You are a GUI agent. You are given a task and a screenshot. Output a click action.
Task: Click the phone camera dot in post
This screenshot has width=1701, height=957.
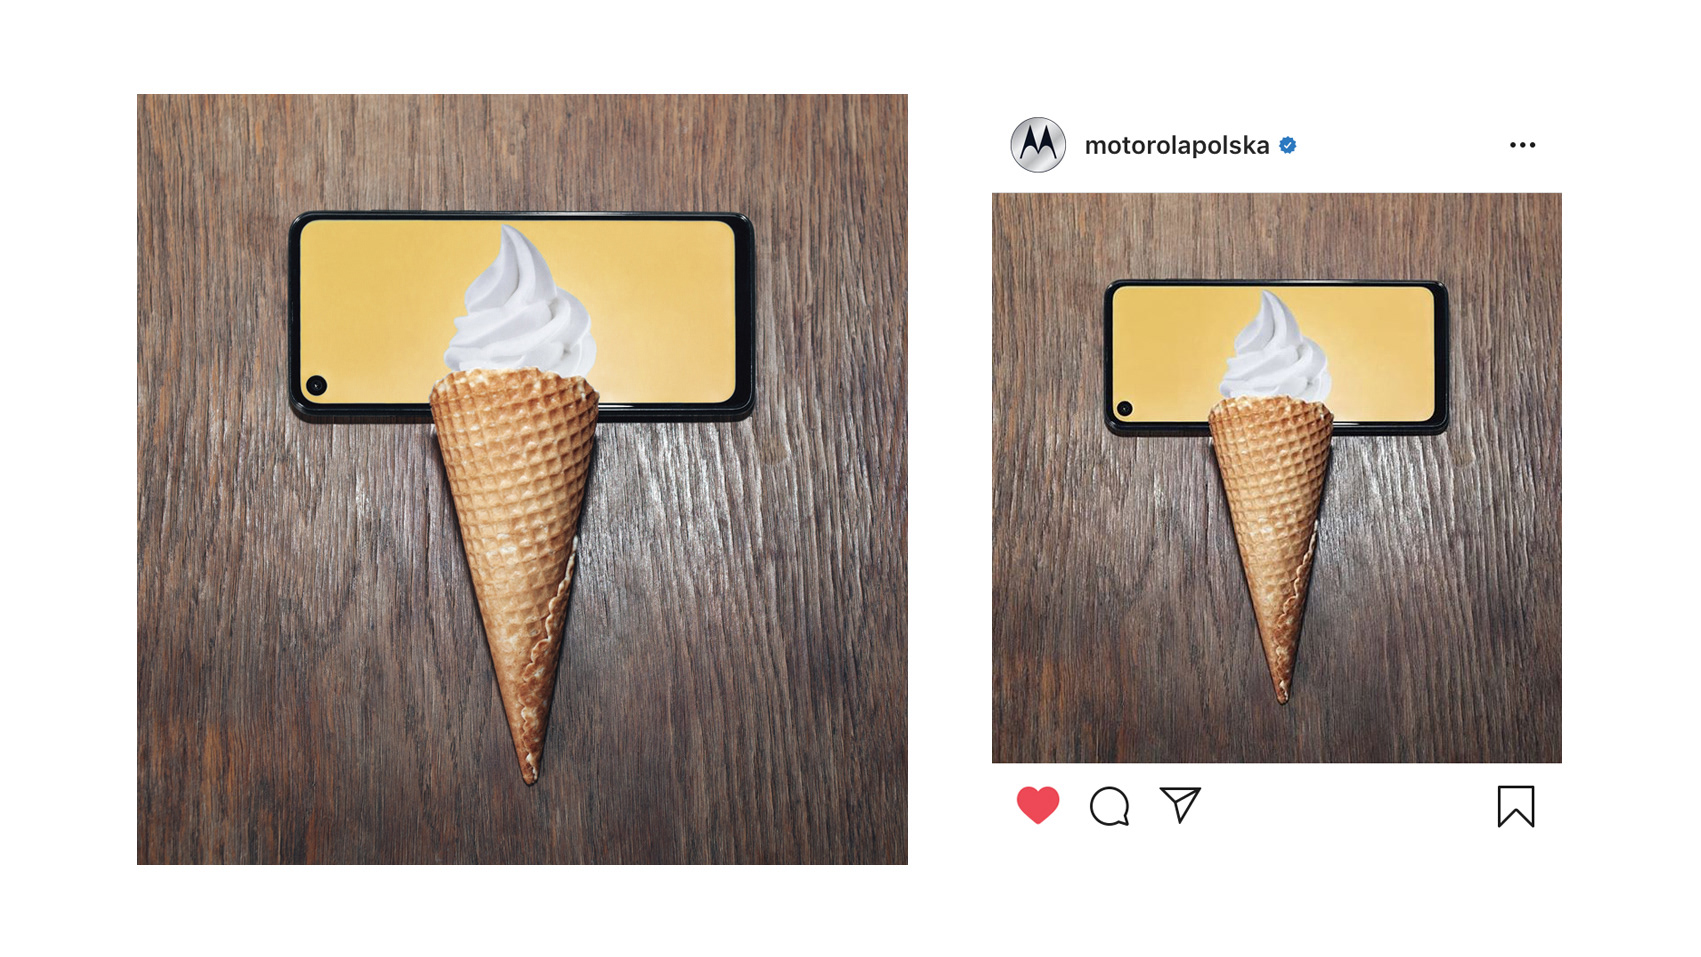pos(1124,408)
